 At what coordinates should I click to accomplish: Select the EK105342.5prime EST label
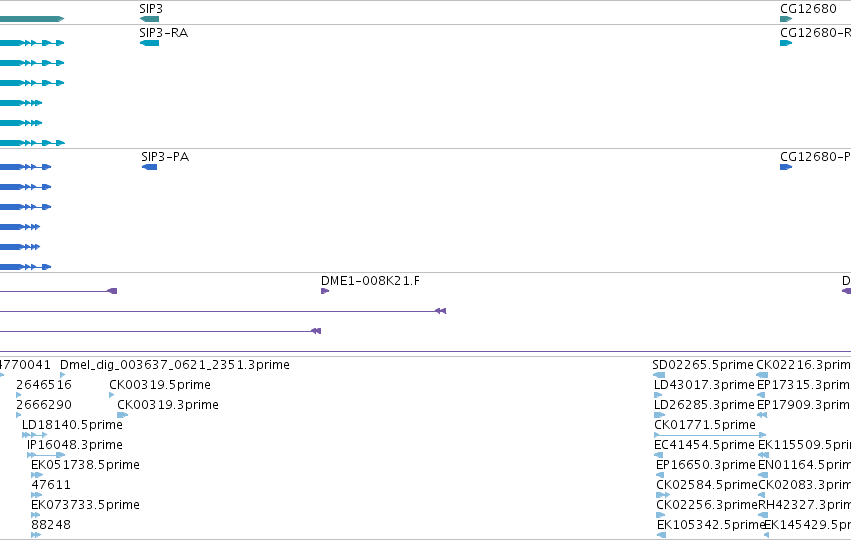[x=710, y=525]
